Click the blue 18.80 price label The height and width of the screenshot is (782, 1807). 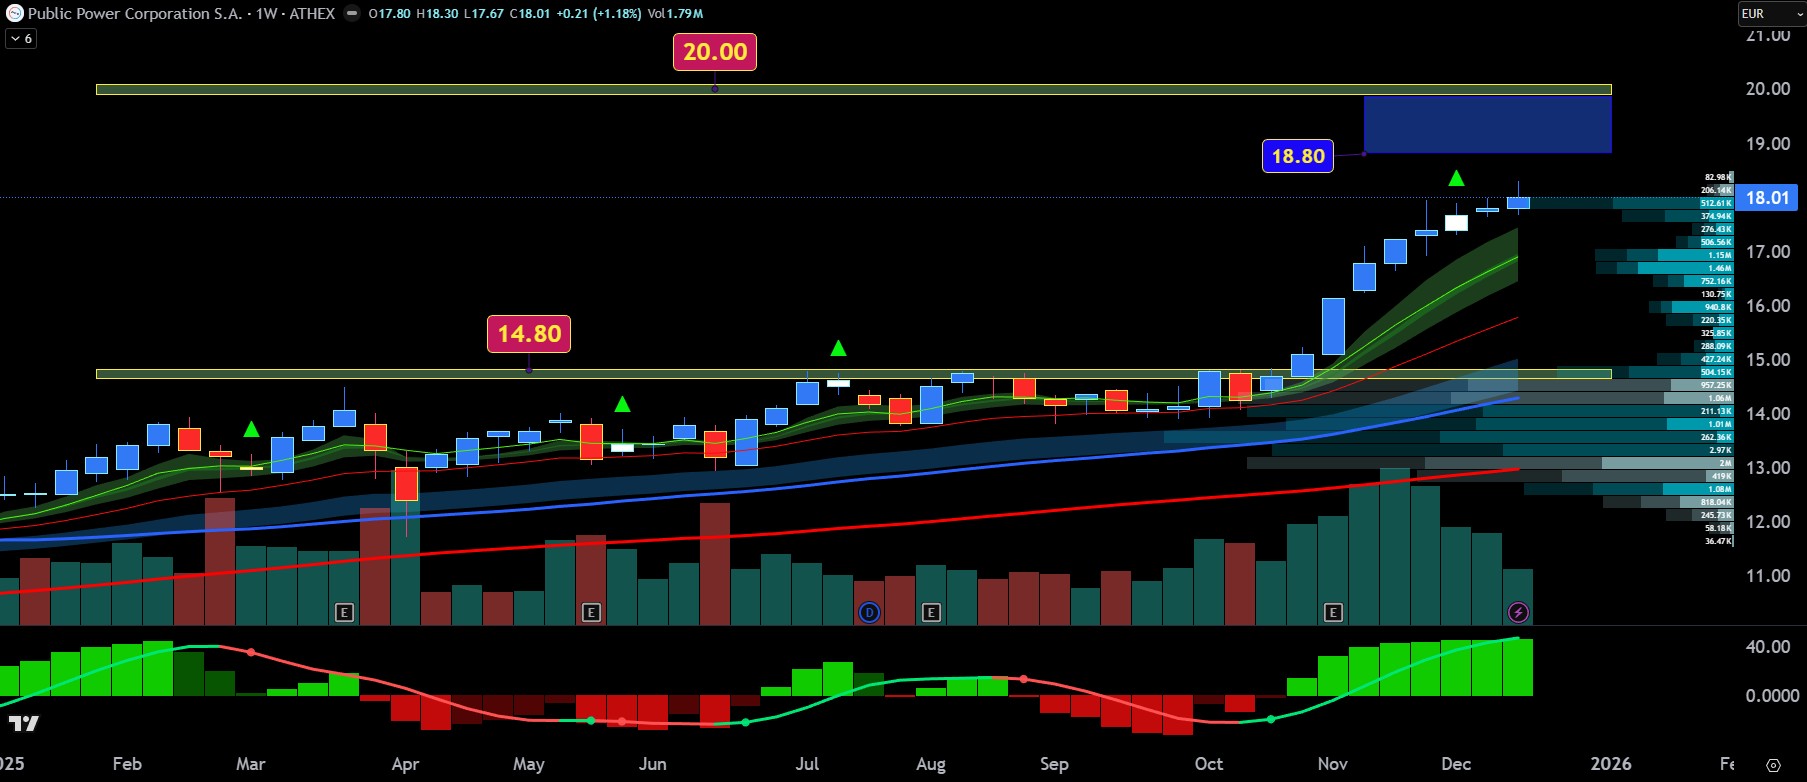[x=1297, y=156]
